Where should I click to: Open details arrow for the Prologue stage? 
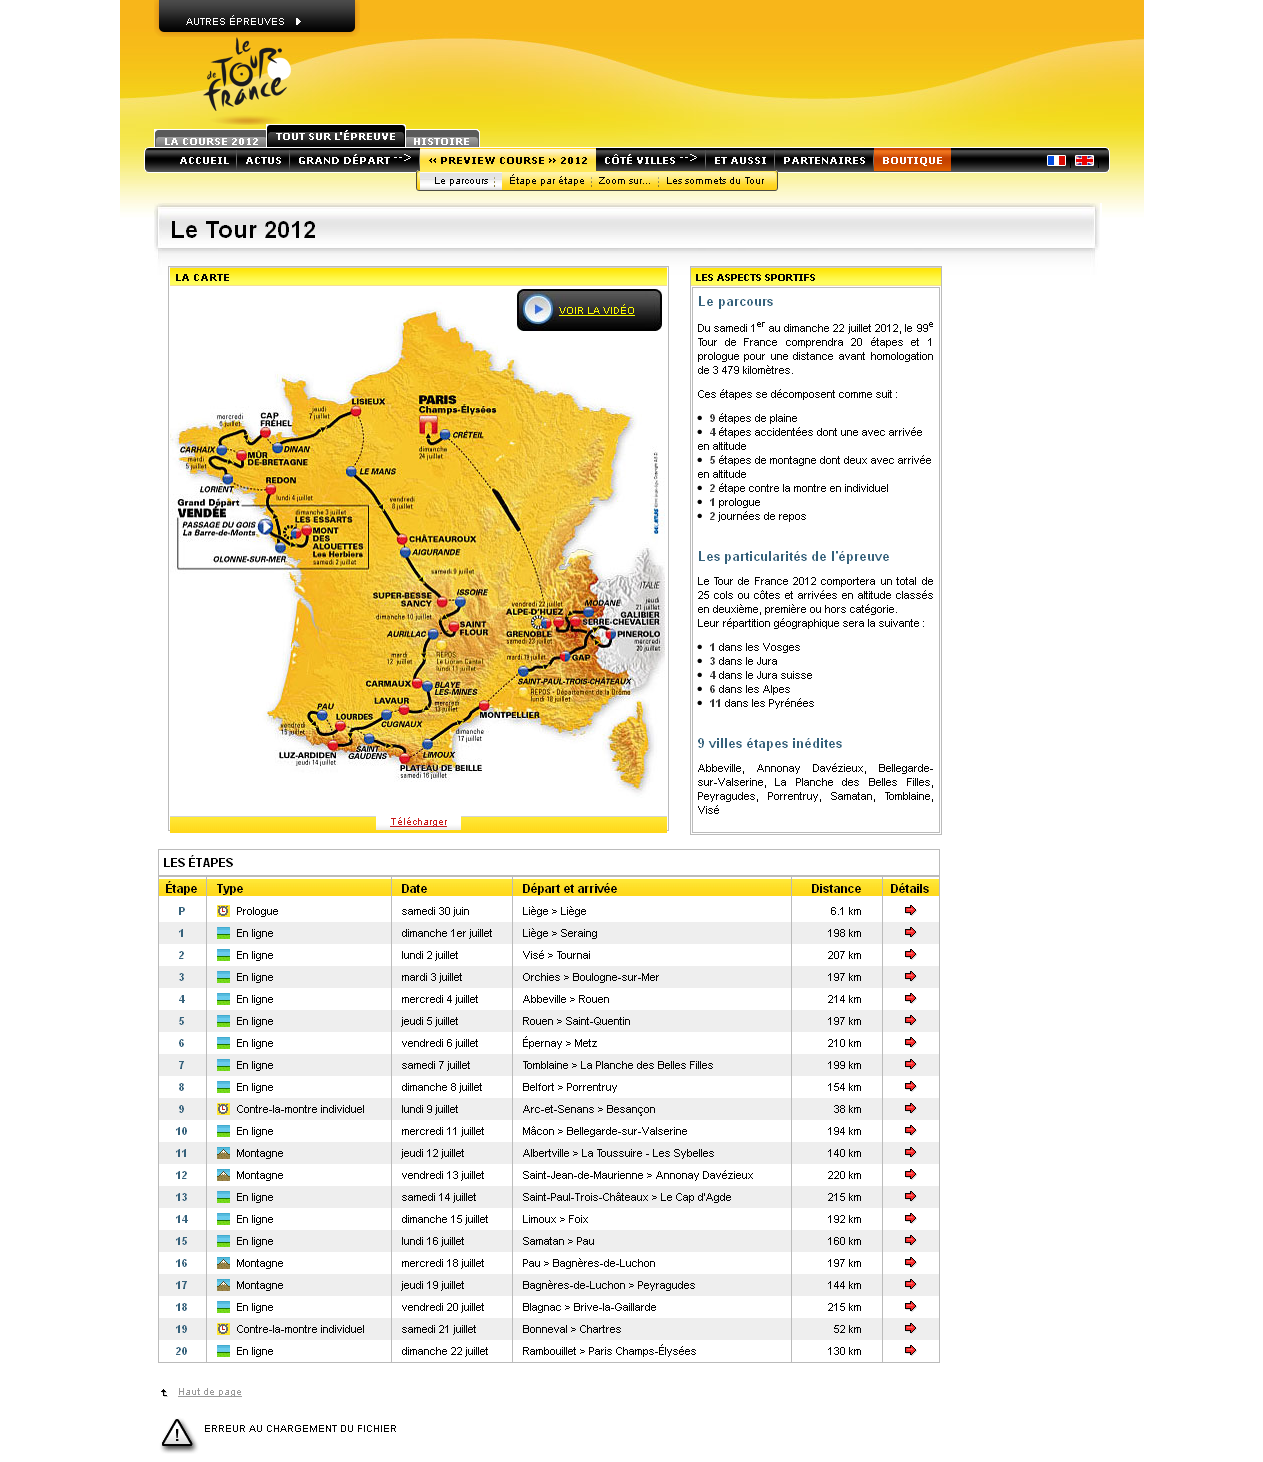coord(910,910)
